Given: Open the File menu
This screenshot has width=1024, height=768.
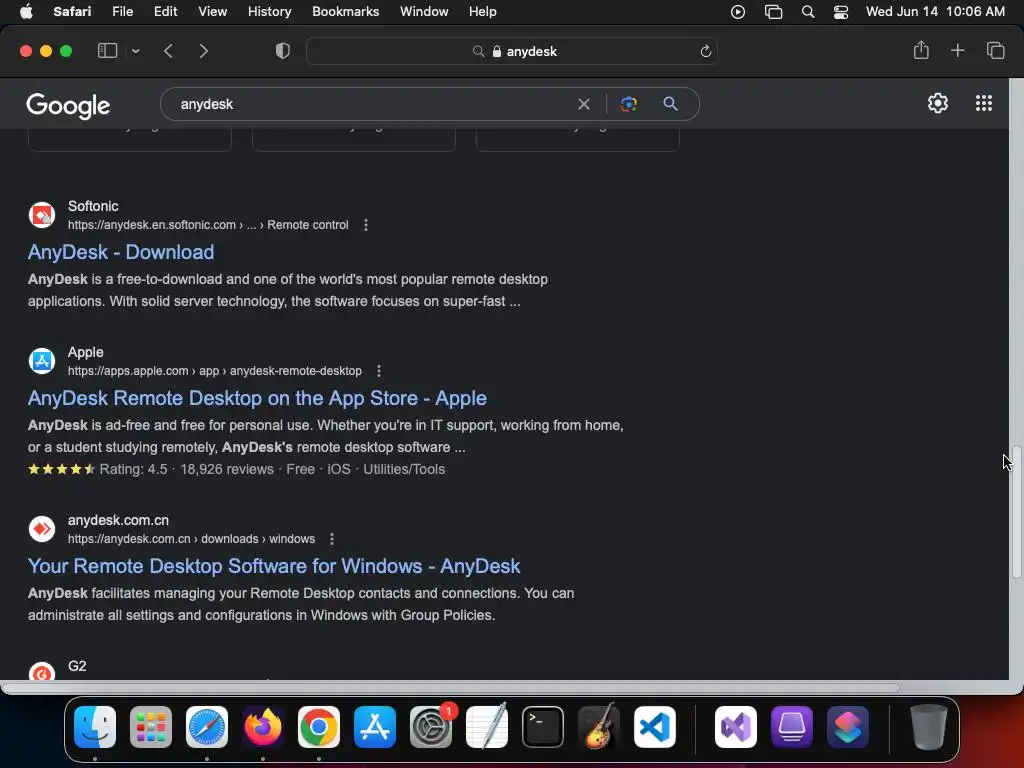Looking at the screenshot, I should click(122, 12).
